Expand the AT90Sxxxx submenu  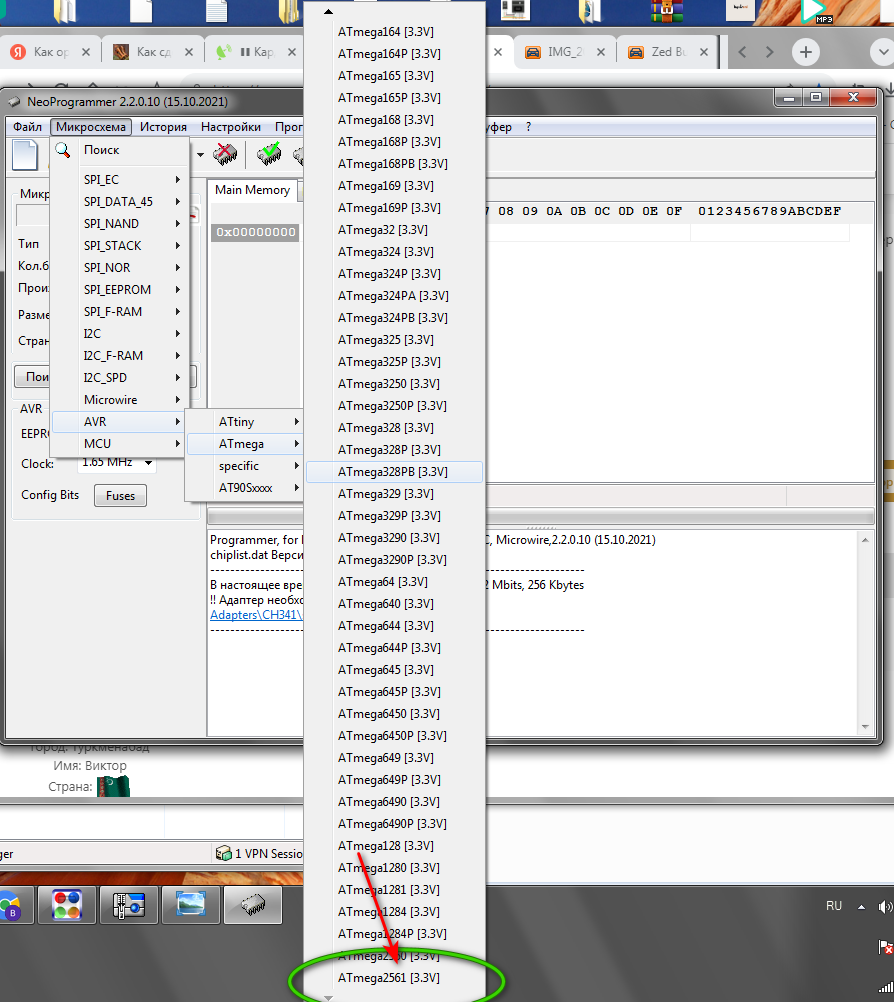(x=297, y=488)
